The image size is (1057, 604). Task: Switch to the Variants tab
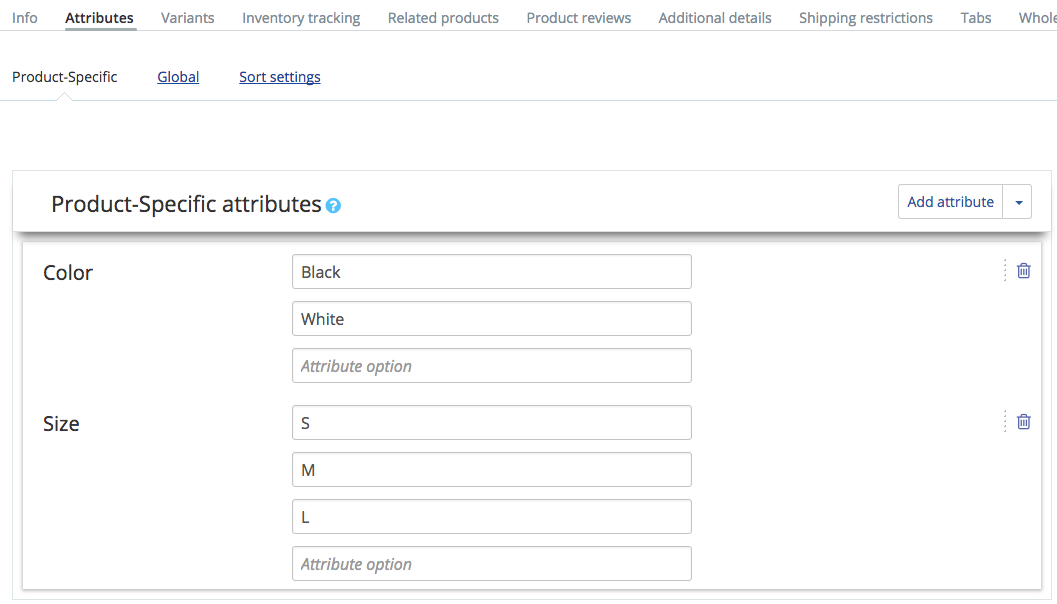pyautogui.click(x=187, y=17)
